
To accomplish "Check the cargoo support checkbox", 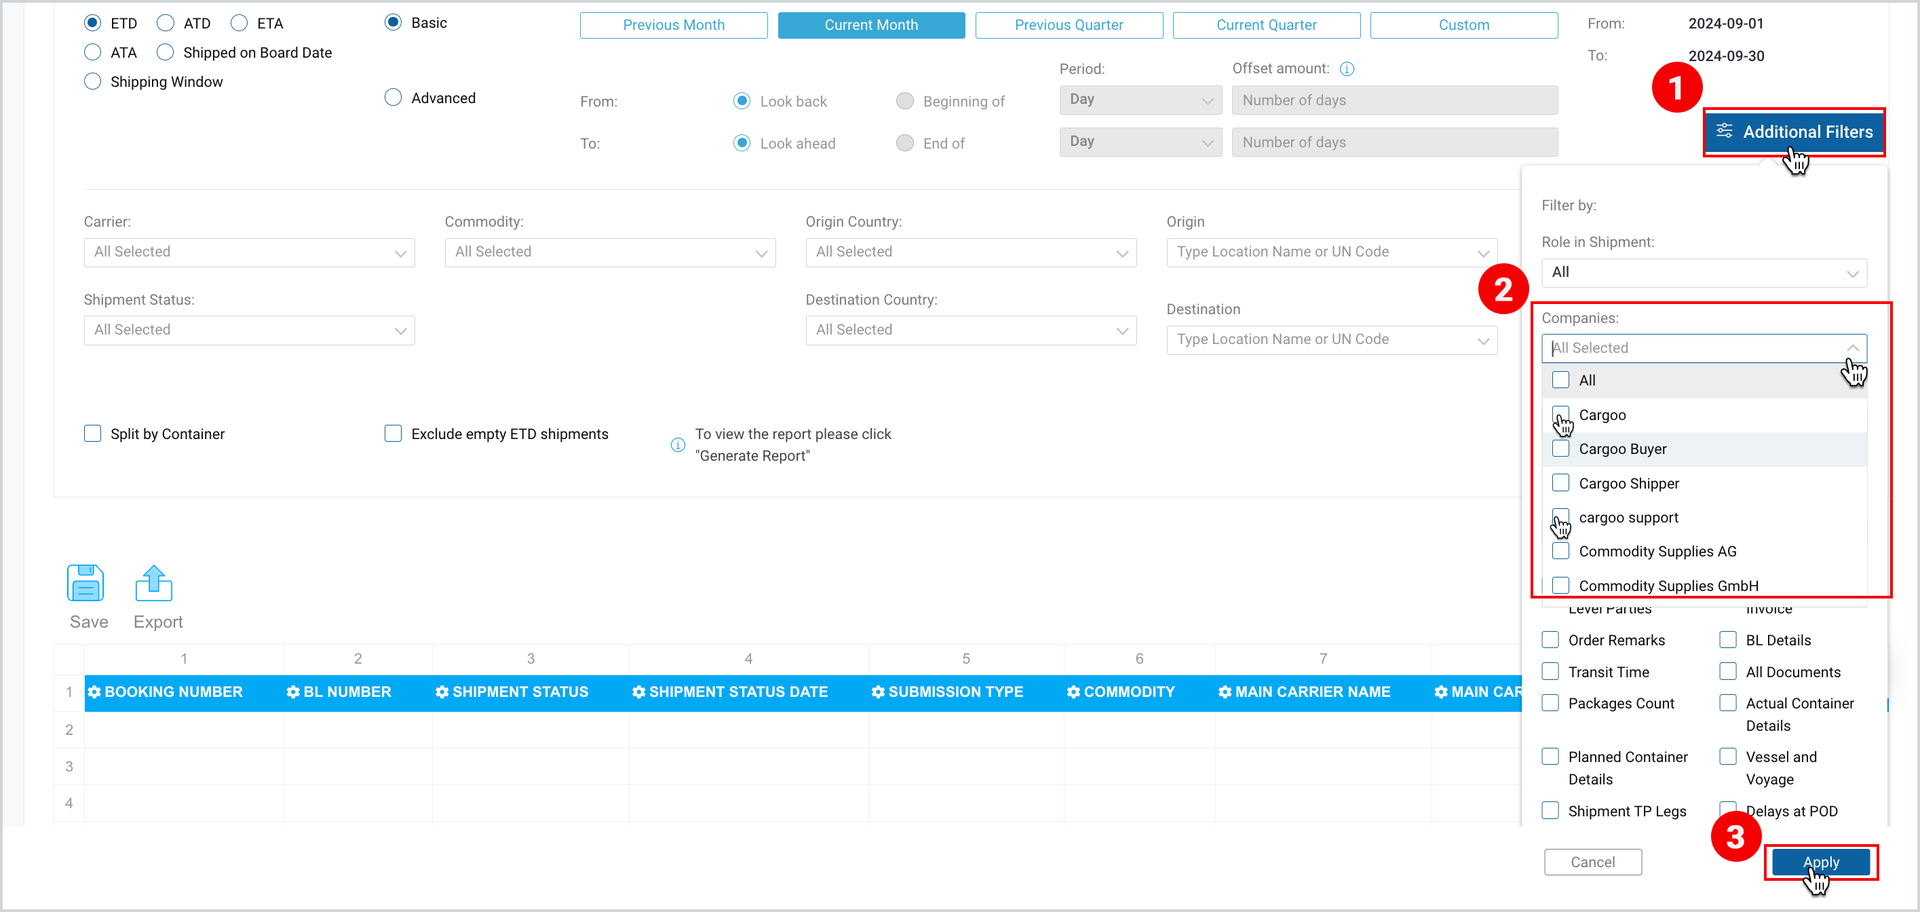I will (1561, 517).
